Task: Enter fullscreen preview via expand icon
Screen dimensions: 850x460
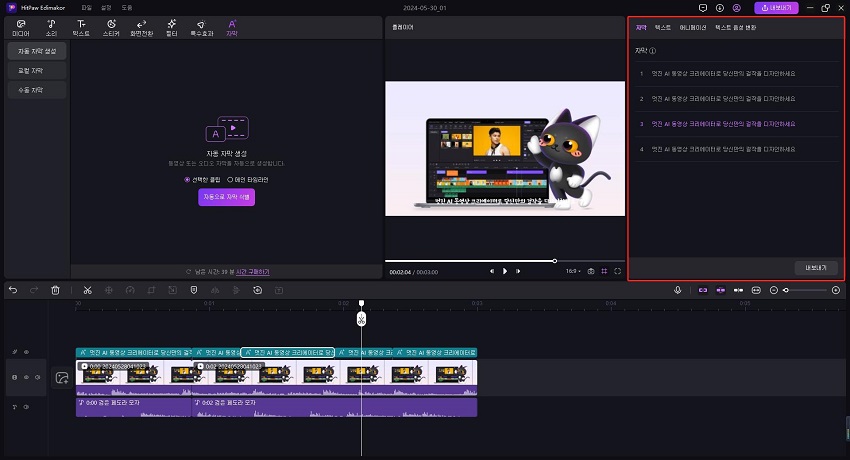Action: [x=617, y=271]
